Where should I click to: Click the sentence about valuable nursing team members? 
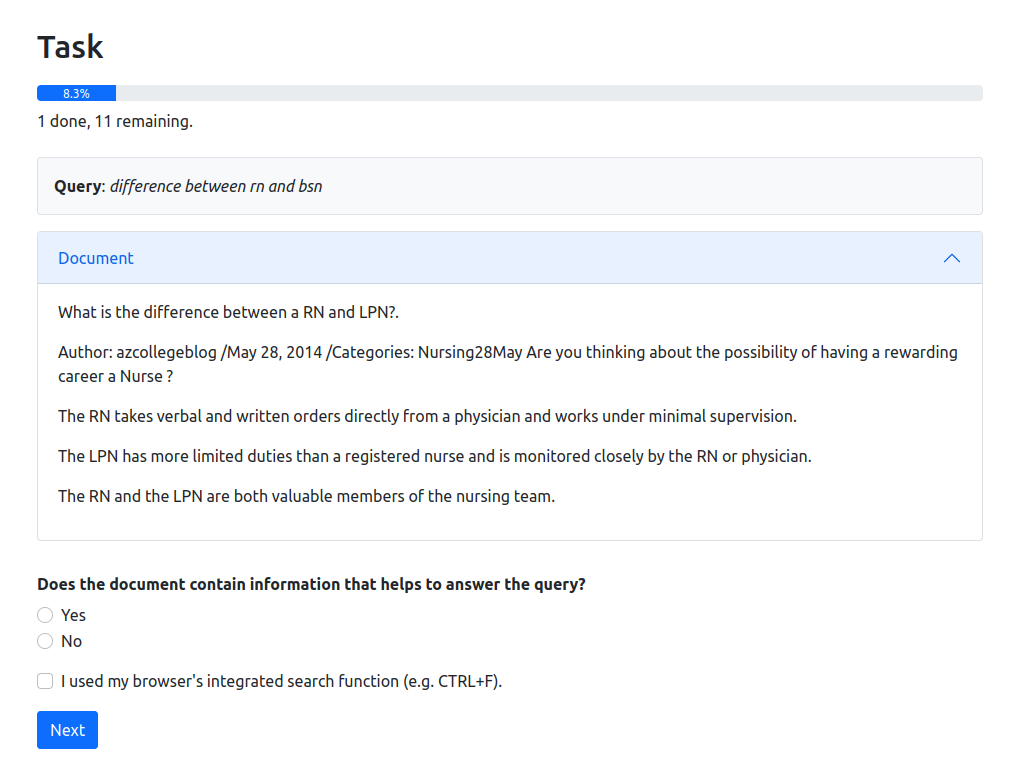[x=306, y=496]
